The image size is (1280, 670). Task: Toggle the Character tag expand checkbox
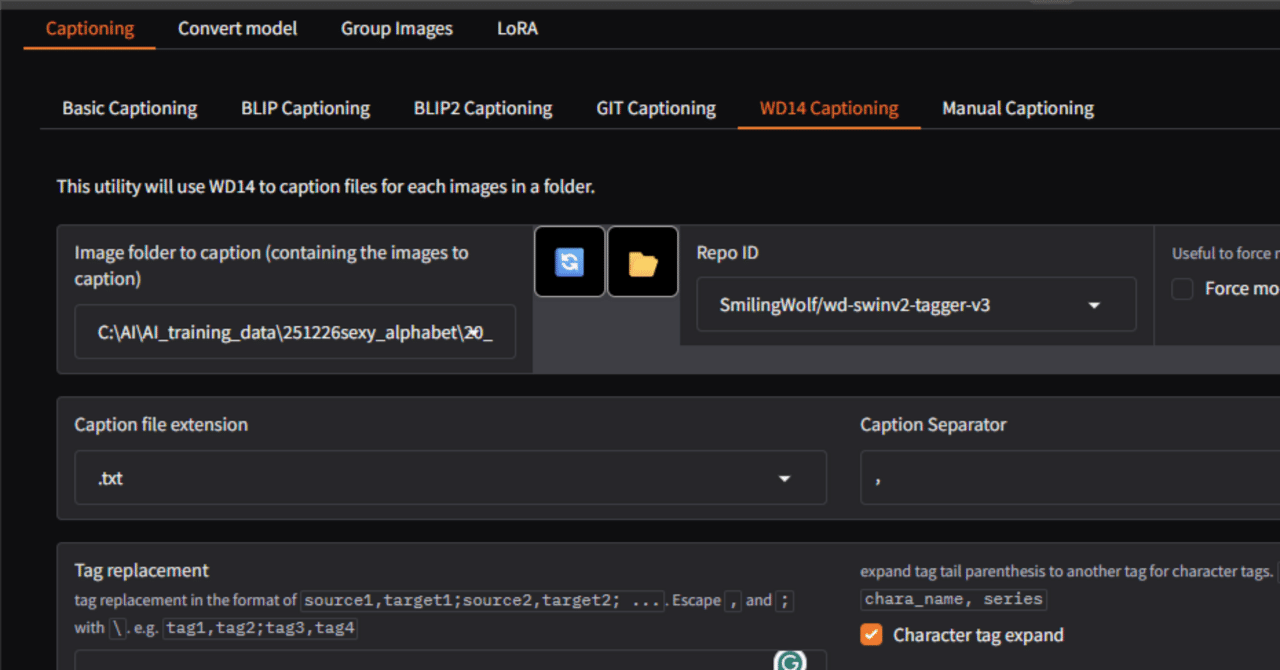tap(872, 635)
